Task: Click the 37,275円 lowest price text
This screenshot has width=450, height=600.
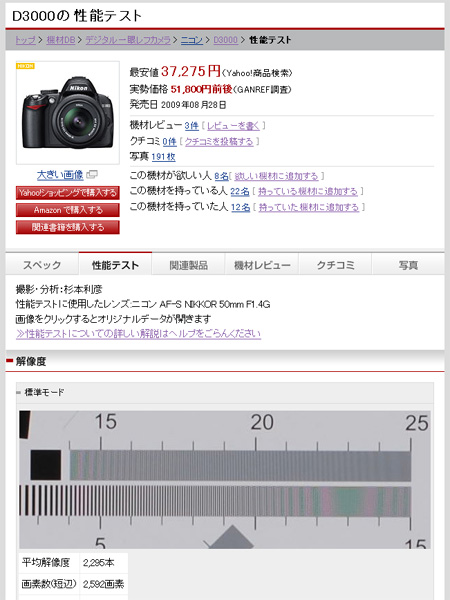Action: pos(191,71)
